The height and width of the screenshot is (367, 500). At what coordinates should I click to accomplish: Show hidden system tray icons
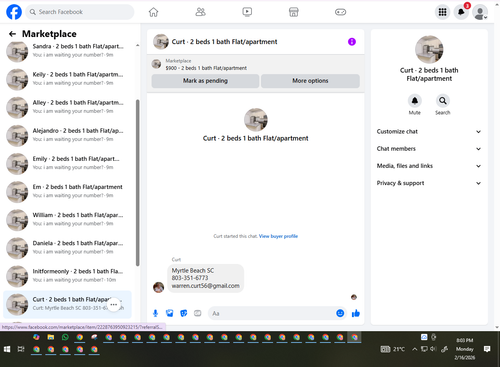click(x=415, y=349)
